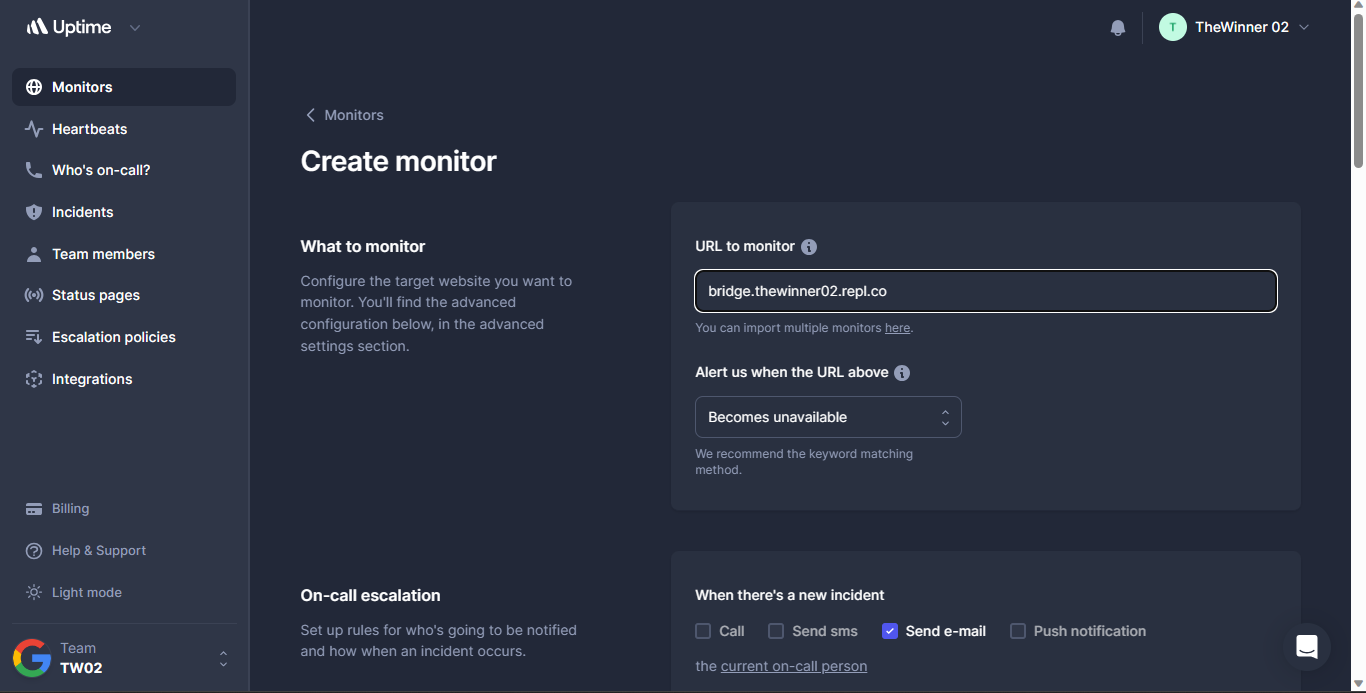Image resolution: width=1366 pixels, height=693 pixels.
Task: Focus the URL to monitor field
Action: (x=985, y=291)
